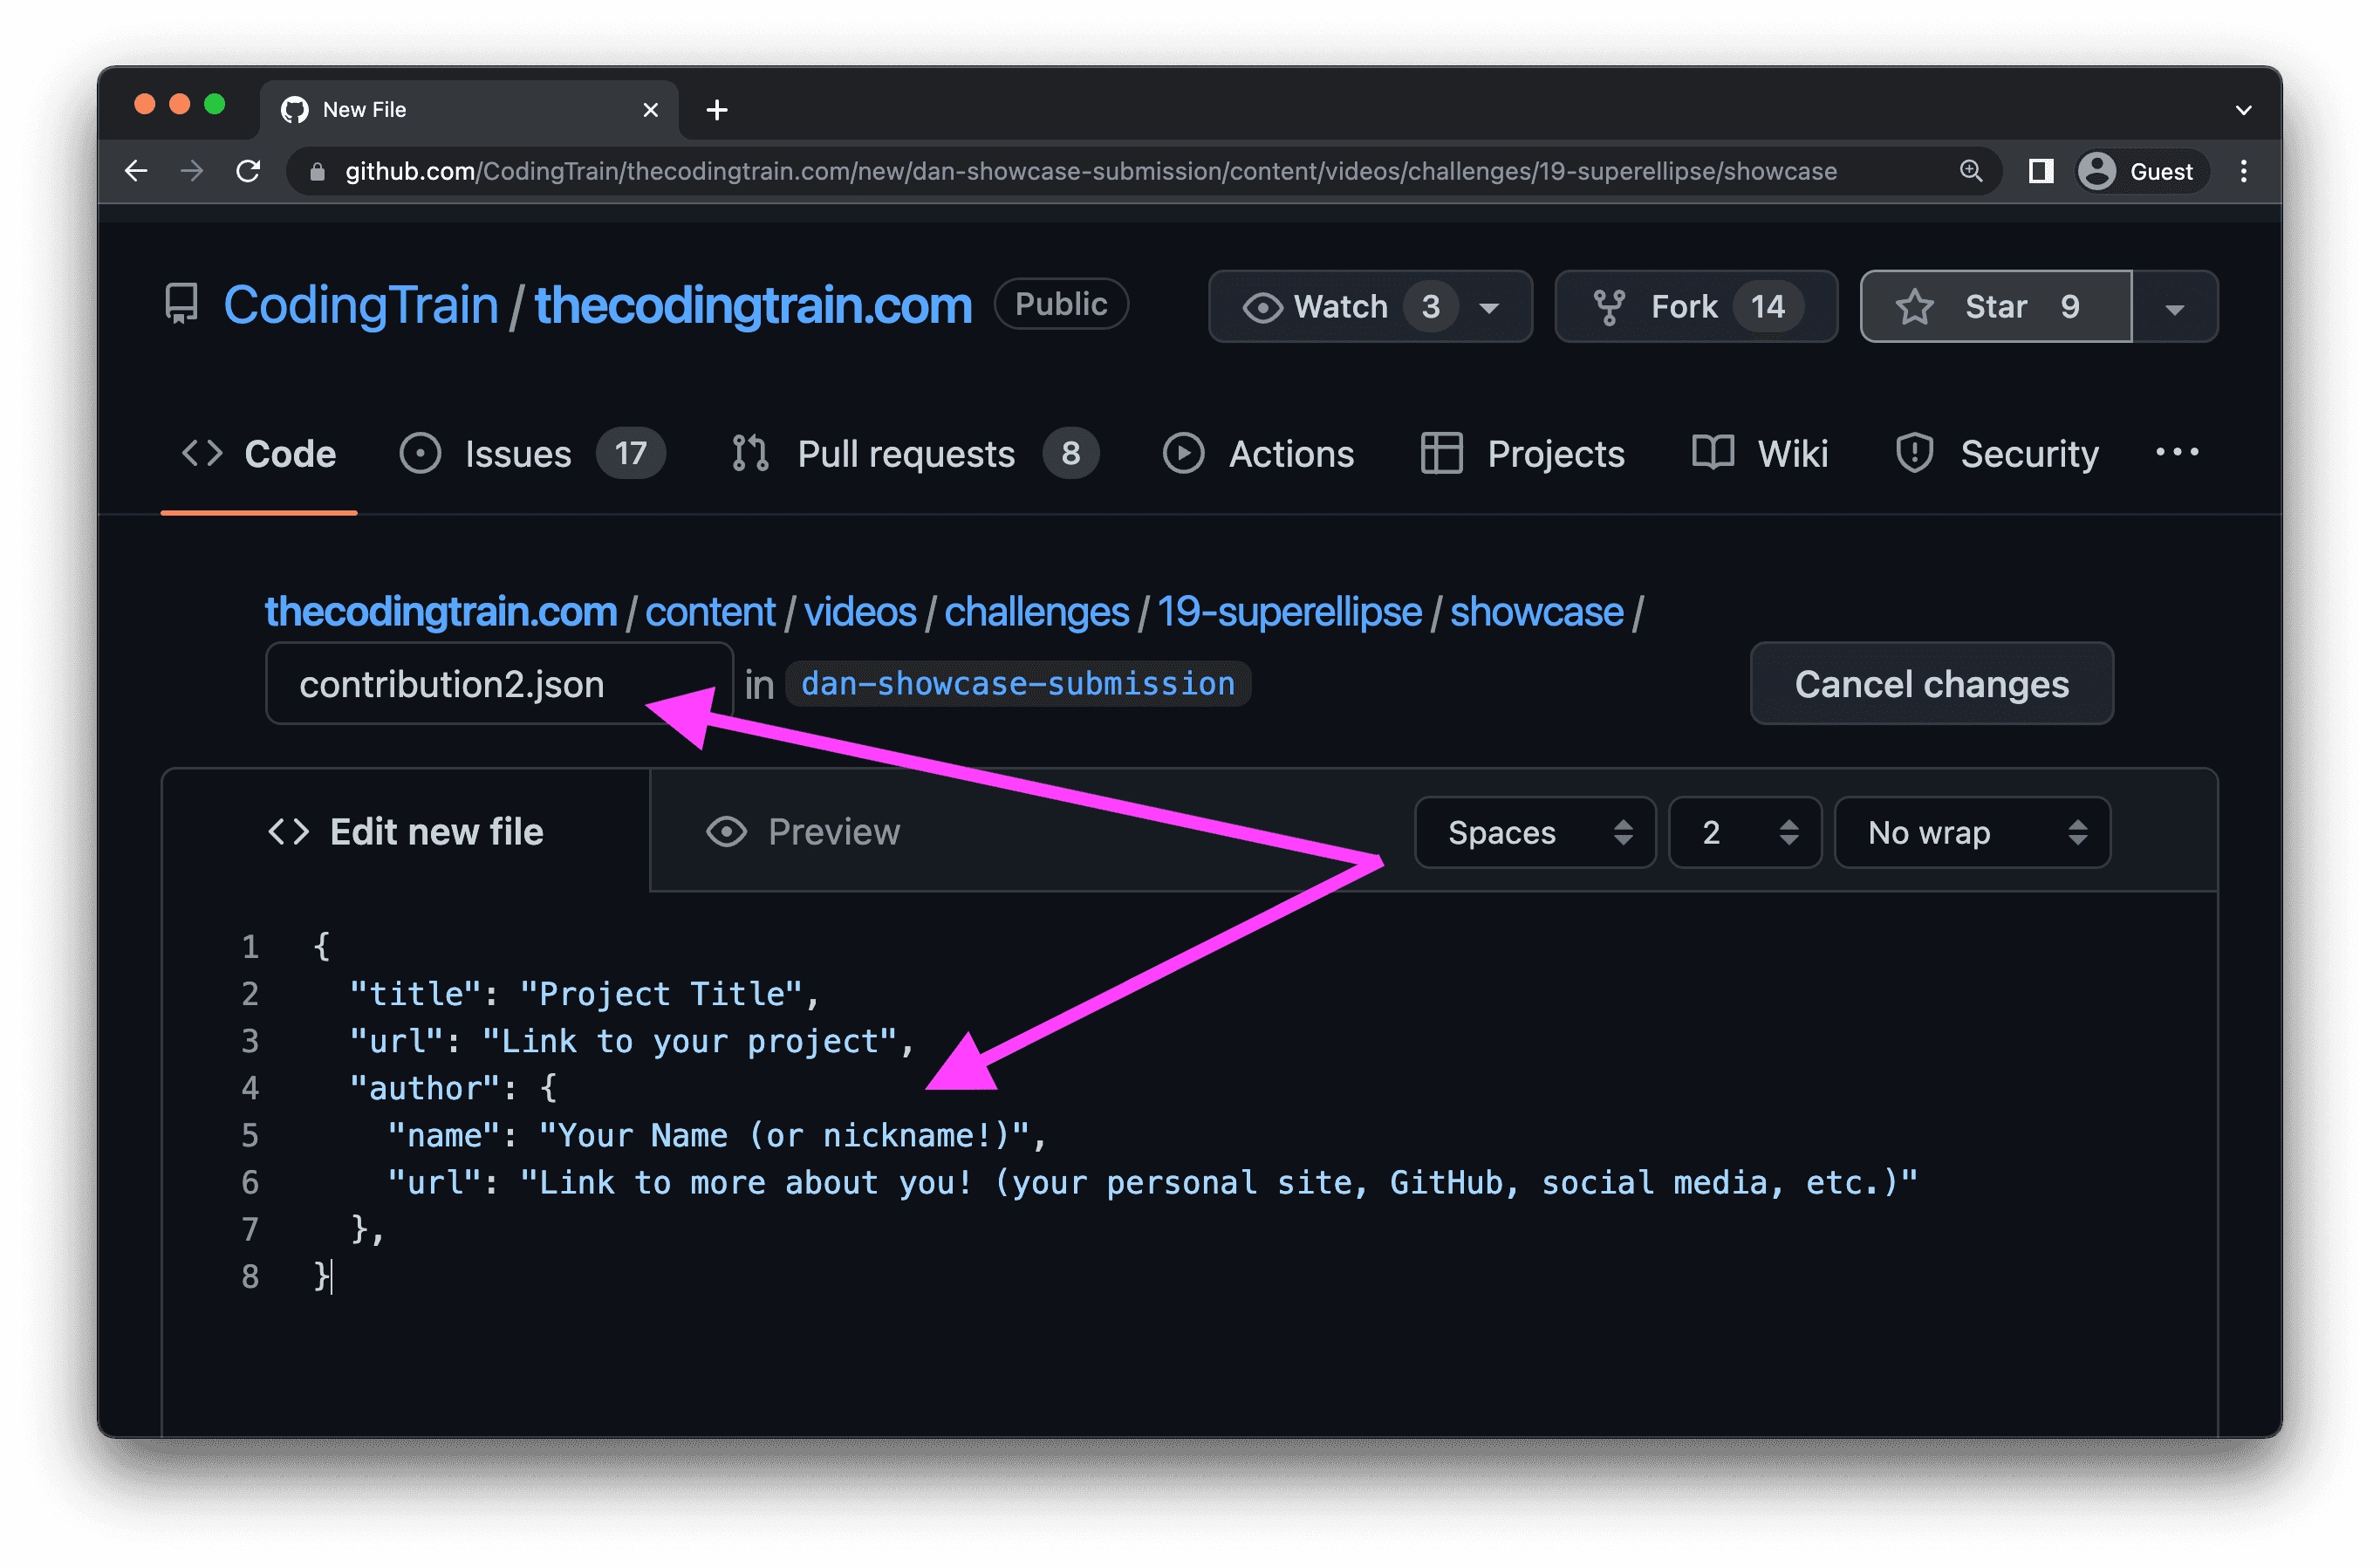
Task: Click Cancel changes button
Action: click(x=1930, y=684)
